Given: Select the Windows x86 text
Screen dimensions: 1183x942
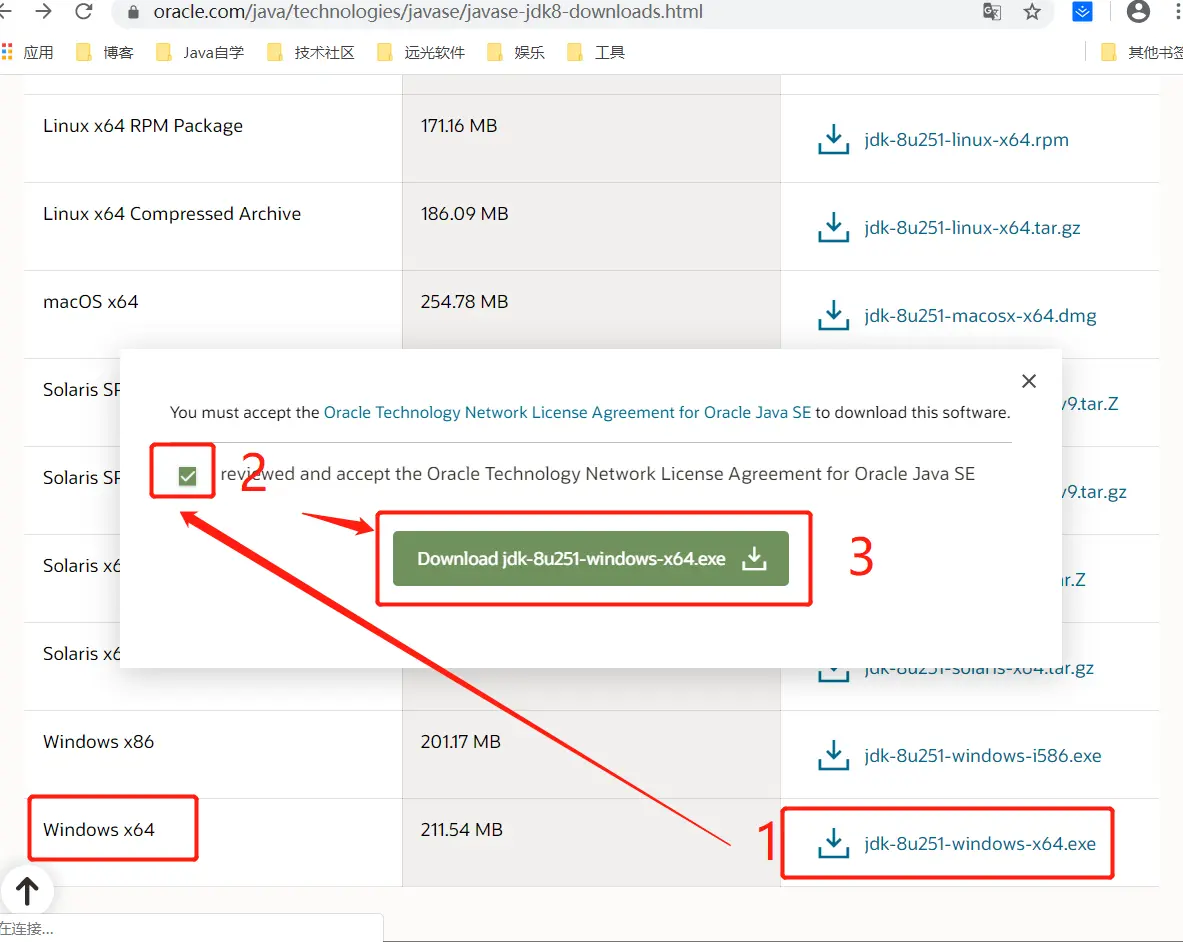Looking at the screenshot, I should tap(98, 741).
